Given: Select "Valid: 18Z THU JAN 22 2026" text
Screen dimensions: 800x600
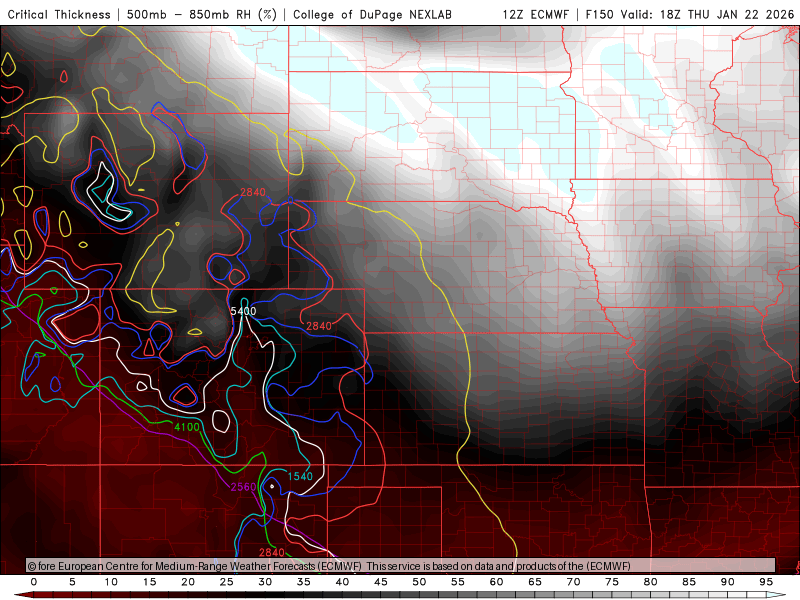Looking at the screenshot, I should (708, 14).
